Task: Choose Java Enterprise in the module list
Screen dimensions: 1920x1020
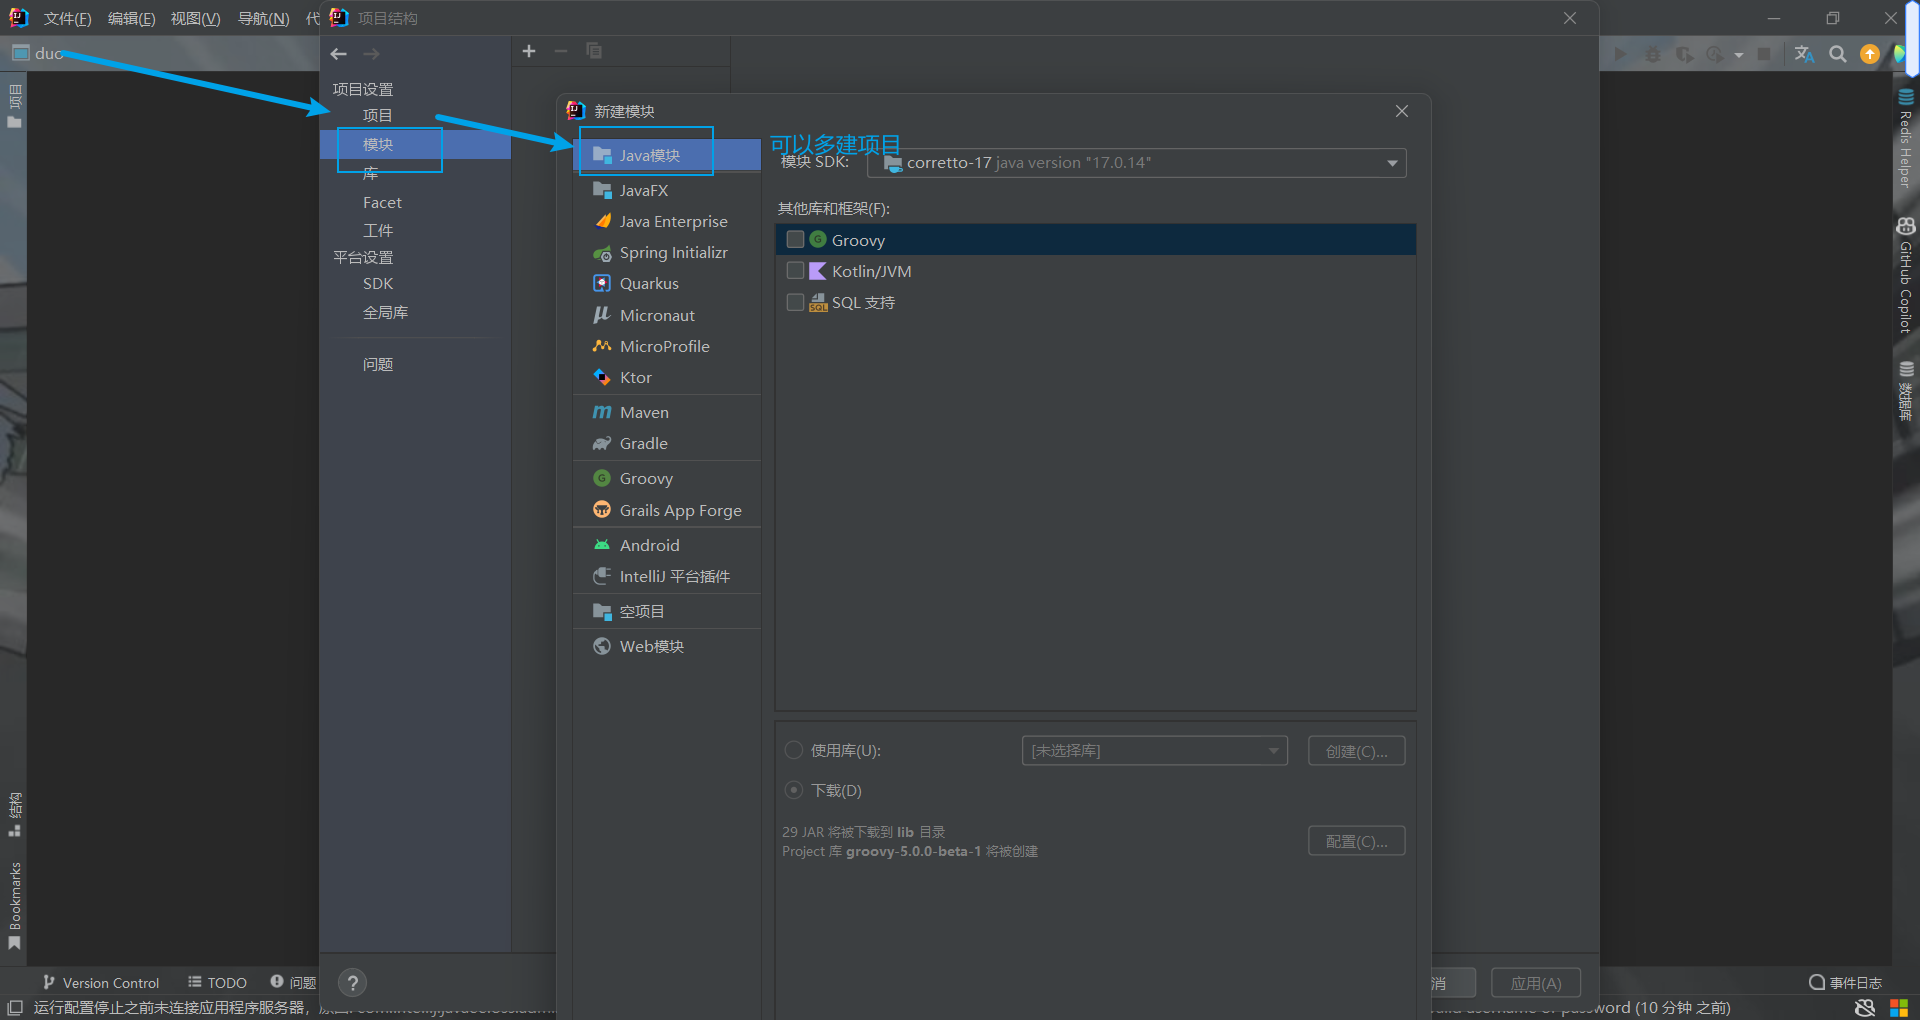Action: coord(667,221)
